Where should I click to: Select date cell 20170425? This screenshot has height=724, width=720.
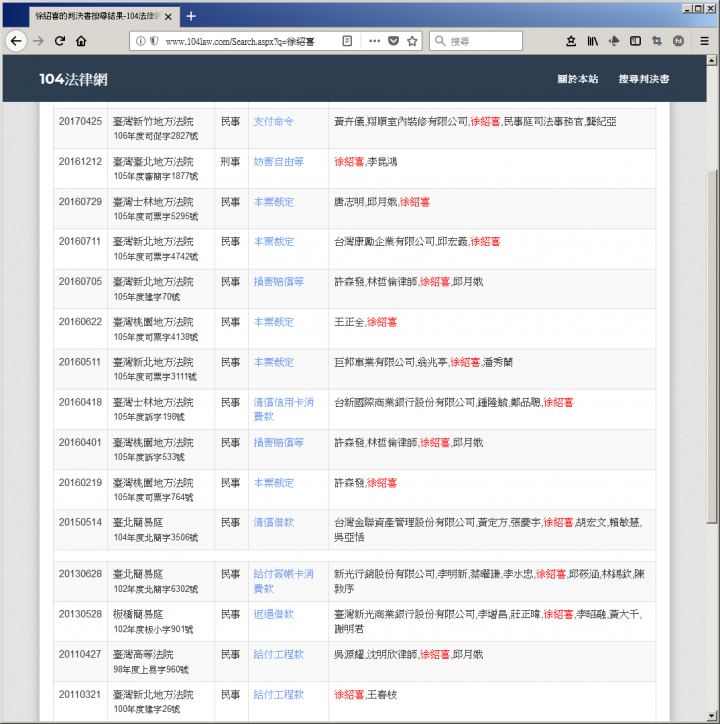tap(80, 121)
